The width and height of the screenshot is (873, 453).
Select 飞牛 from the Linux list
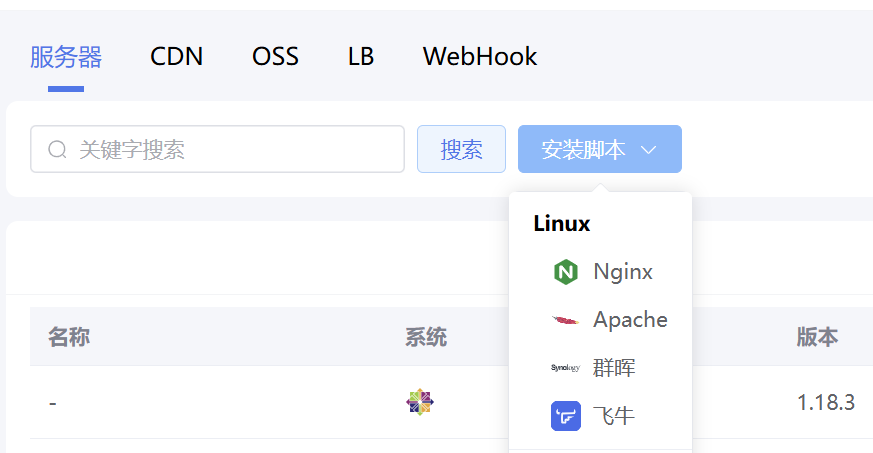click(x=614, y=416)
